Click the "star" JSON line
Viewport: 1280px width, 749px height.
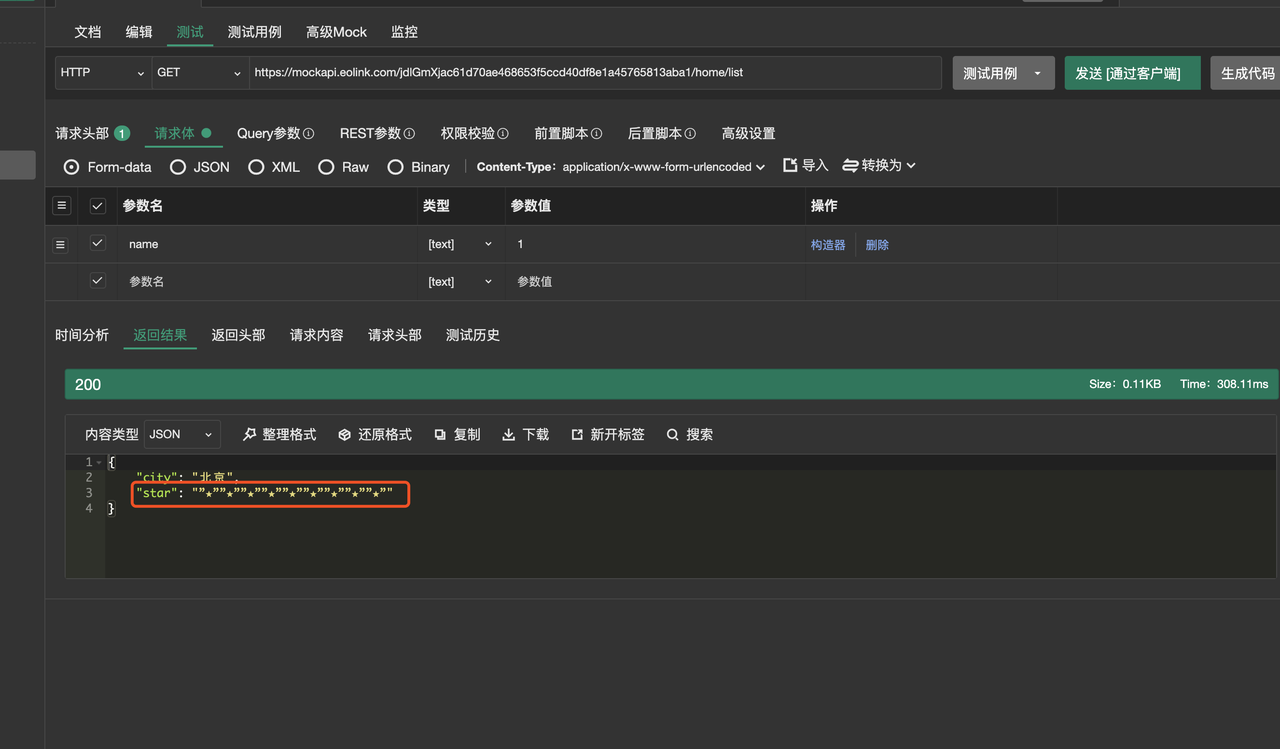pyautogui.click(x=264, y=493)
